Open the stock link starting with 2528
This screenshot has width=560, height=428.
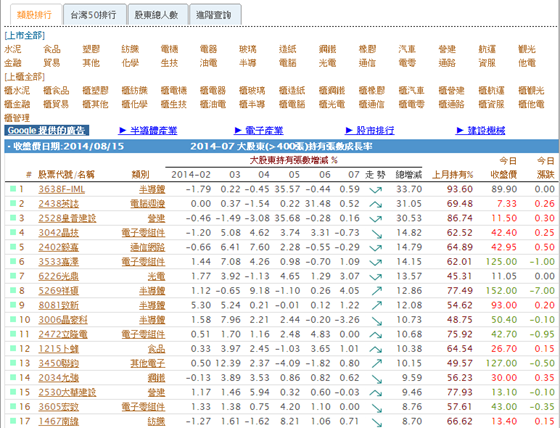coord(67,218)
